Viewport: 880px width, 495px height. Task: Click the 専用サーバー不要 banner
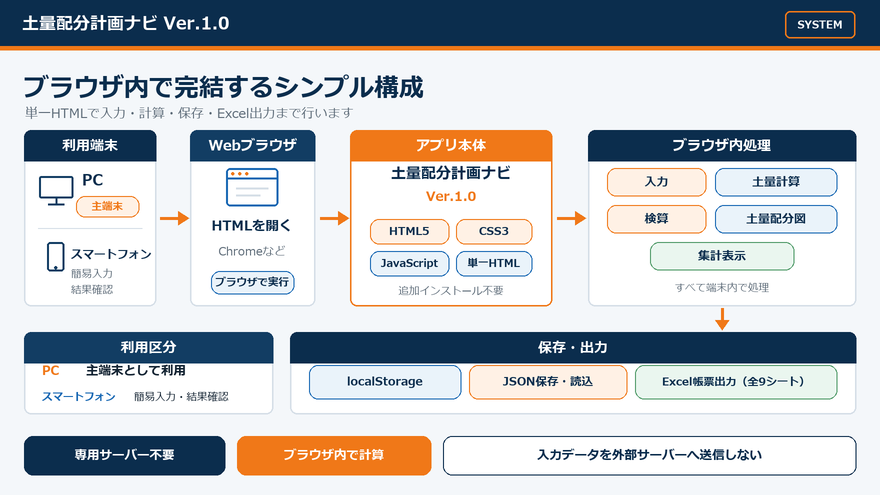coord(125,456)
